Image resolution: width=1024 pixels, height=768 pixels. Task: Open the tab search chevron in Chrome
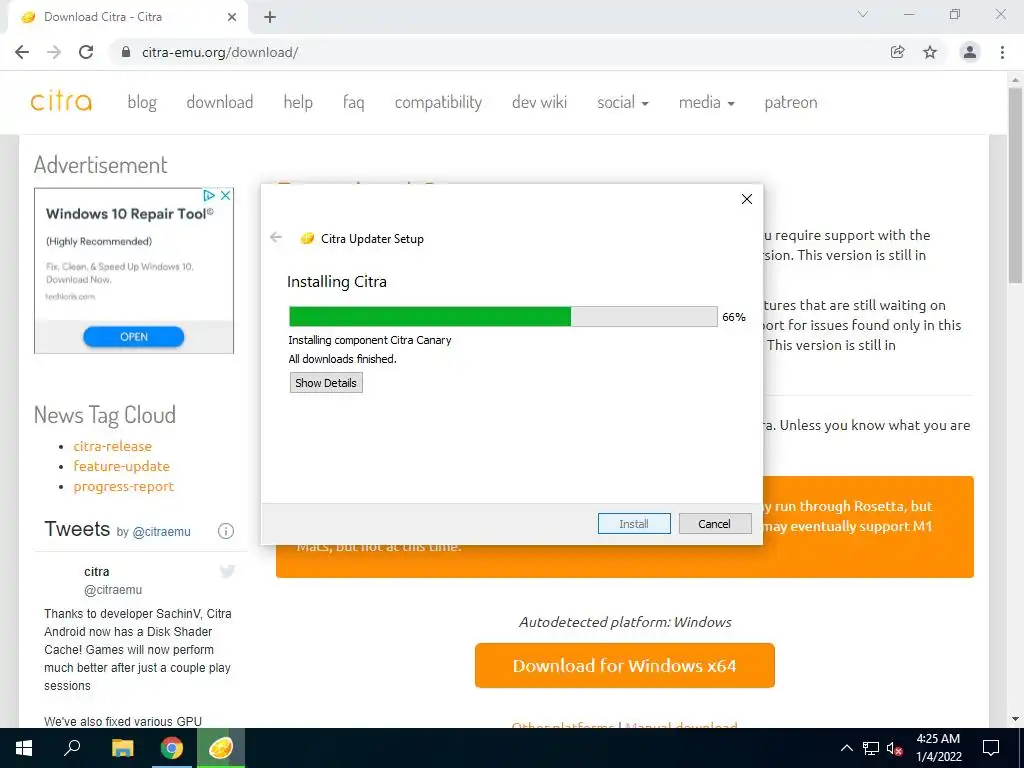(x=862, y=14)
